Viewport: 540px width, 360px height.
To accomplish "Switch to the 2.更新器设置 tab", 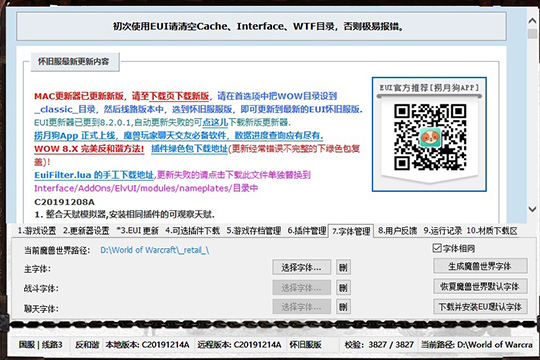I will [86, 230].
